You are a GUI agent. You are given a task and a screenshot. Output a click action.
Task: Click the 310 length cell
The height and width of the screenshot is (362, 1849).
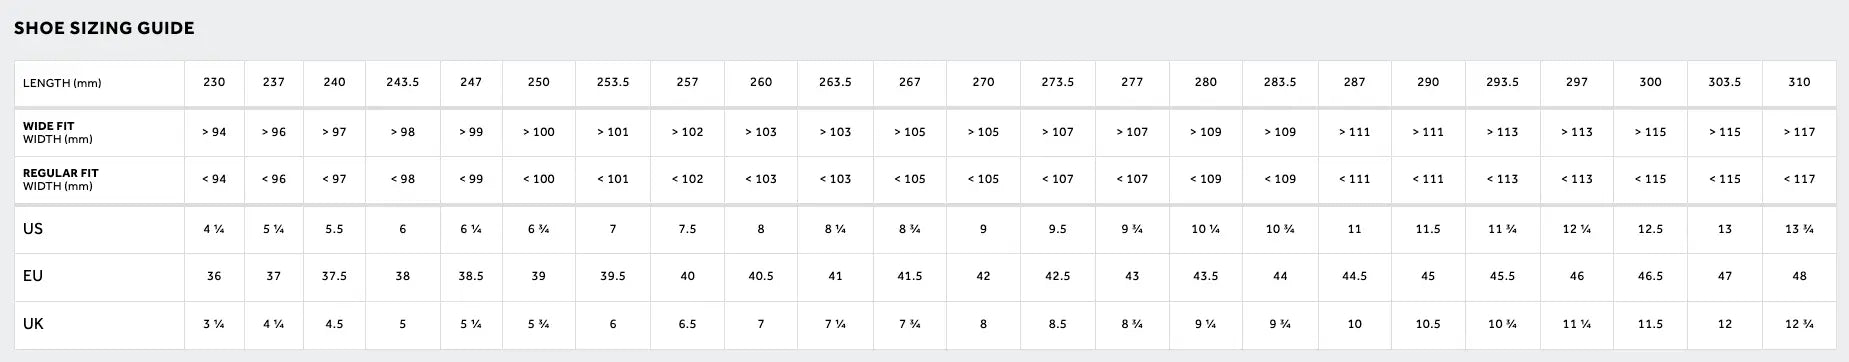1799,83
